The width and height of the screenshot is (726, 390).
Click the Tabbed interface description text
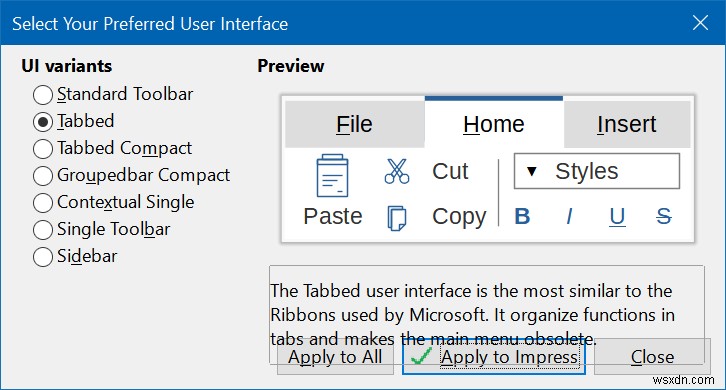coord(472,315)
